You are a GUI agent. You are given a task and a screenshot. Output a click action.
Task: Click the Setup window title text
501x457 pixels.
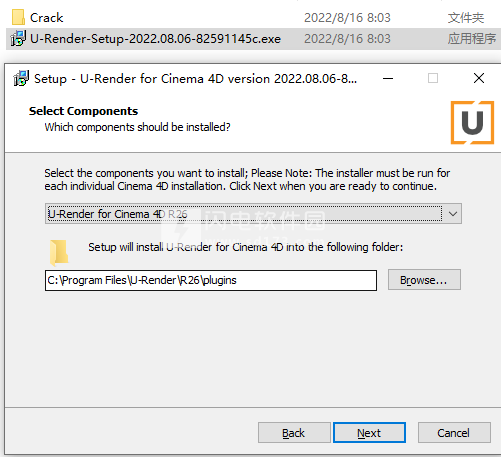pyautogui.click(x=195, y=79)
